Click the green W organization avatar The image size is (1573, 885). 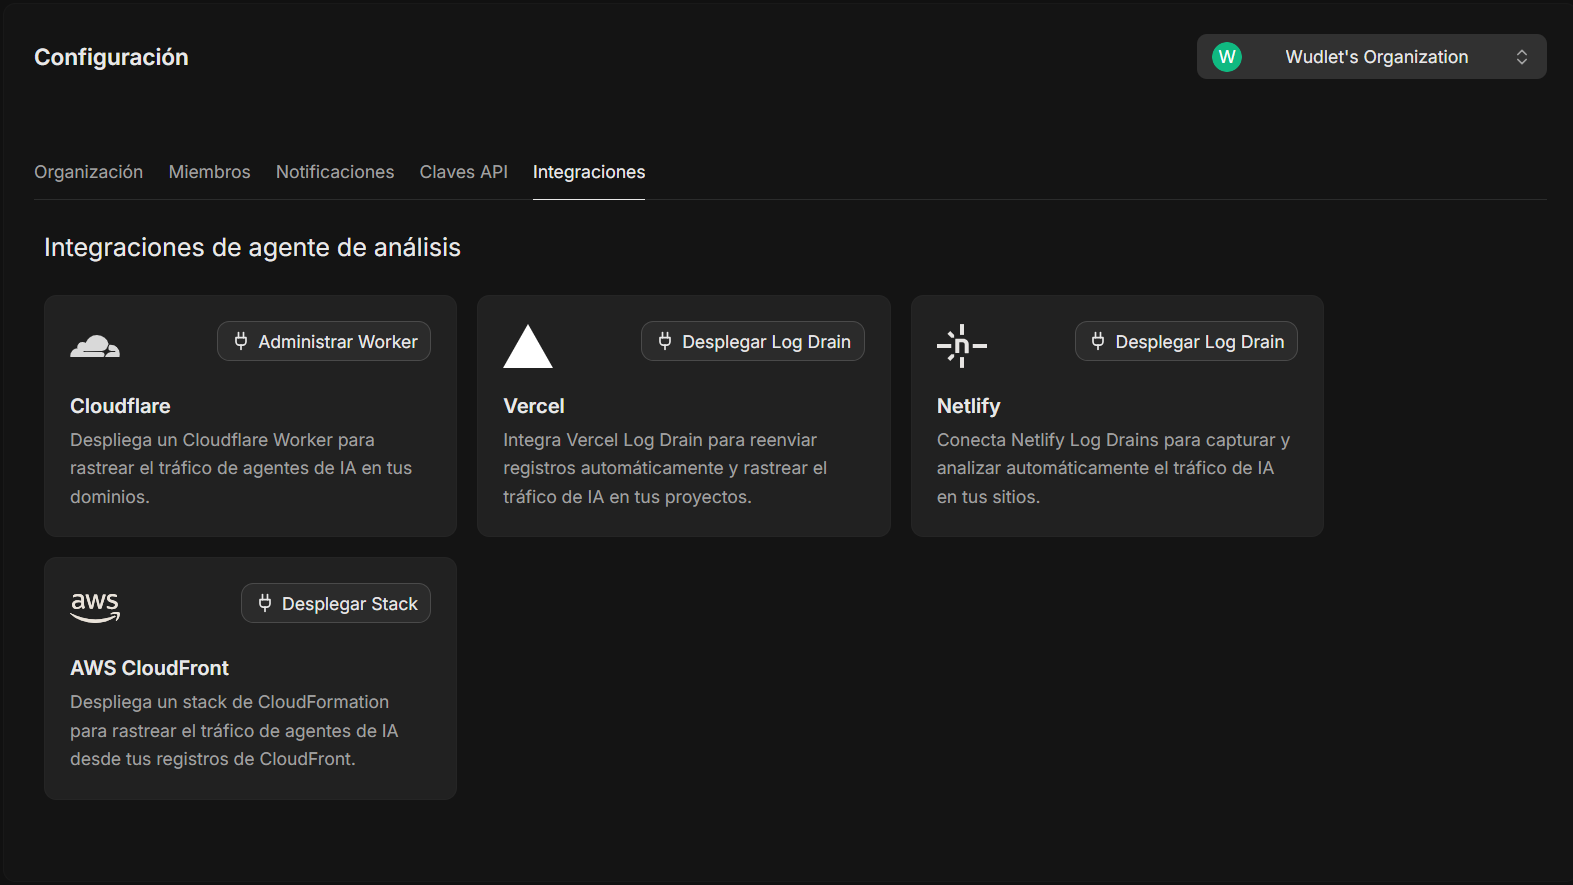[1227, 57]
